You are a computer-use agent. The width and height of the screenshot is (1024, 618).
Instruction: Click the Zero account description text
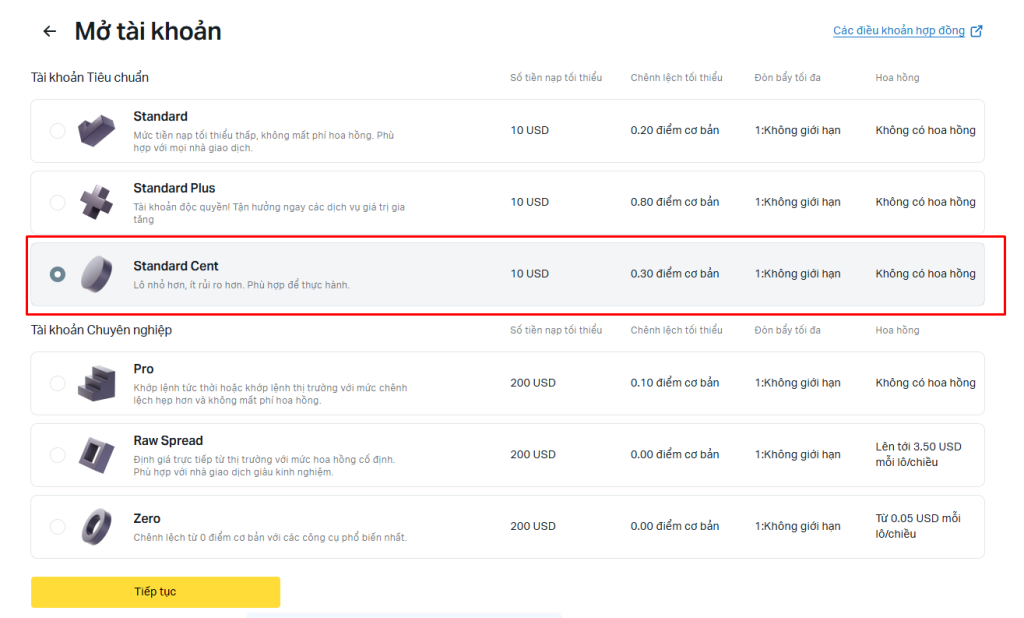[x=270, y=537]
